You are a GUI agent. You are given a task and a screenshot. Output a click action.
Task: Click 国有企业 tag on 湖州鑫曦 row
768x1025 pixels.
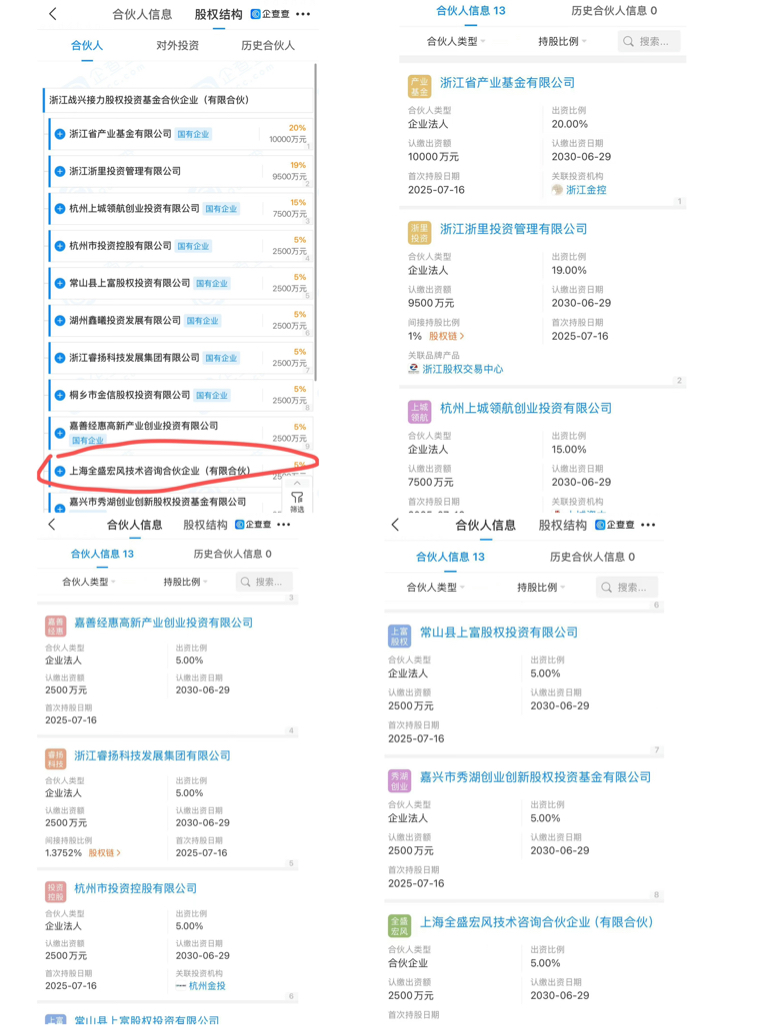[x=203, y=320]
